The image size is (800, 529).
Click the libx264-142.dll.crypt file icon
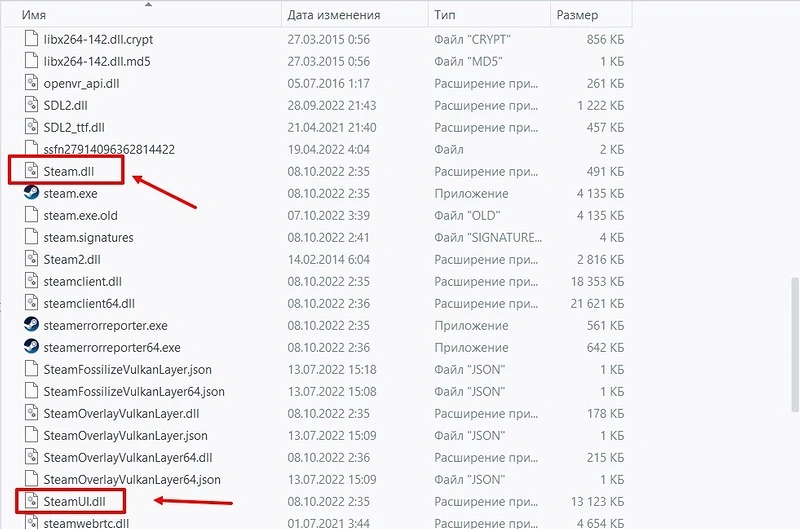coord(31,39)
